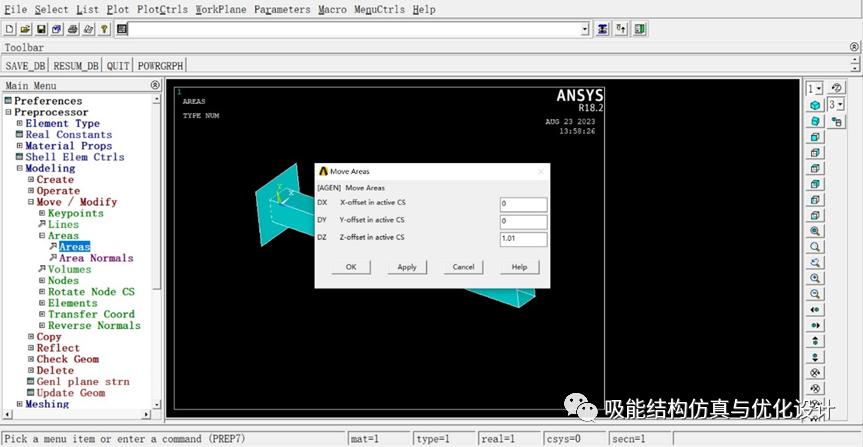Open an ANSYS file via folder icon
The image size is (863, 447).
coord(25,29)
